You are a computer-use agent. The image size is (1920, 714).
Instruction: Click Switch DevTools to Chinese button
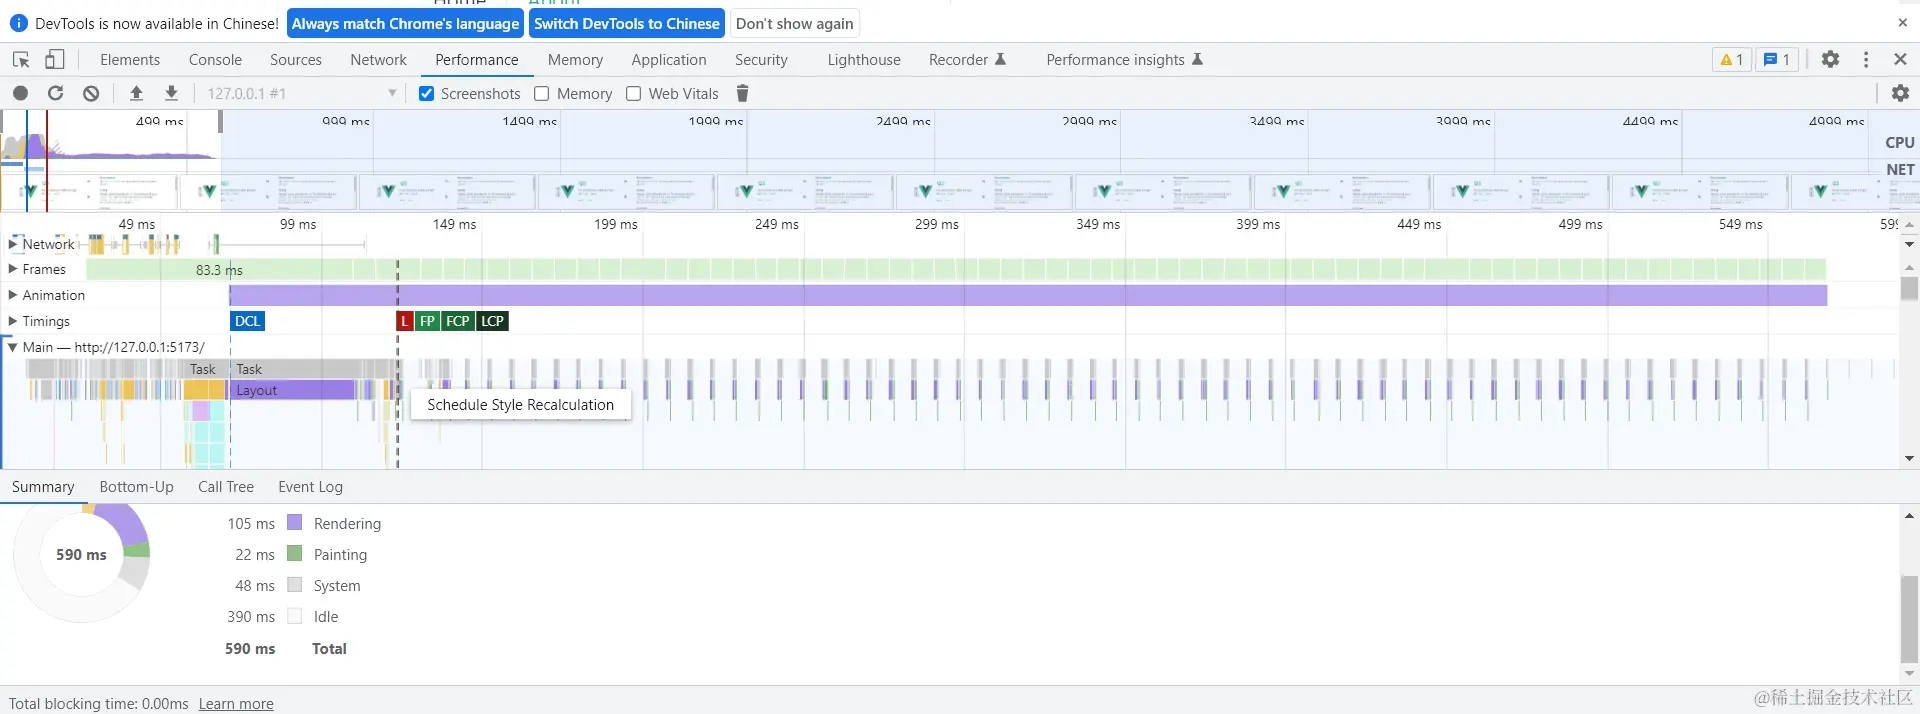point(626,23)
